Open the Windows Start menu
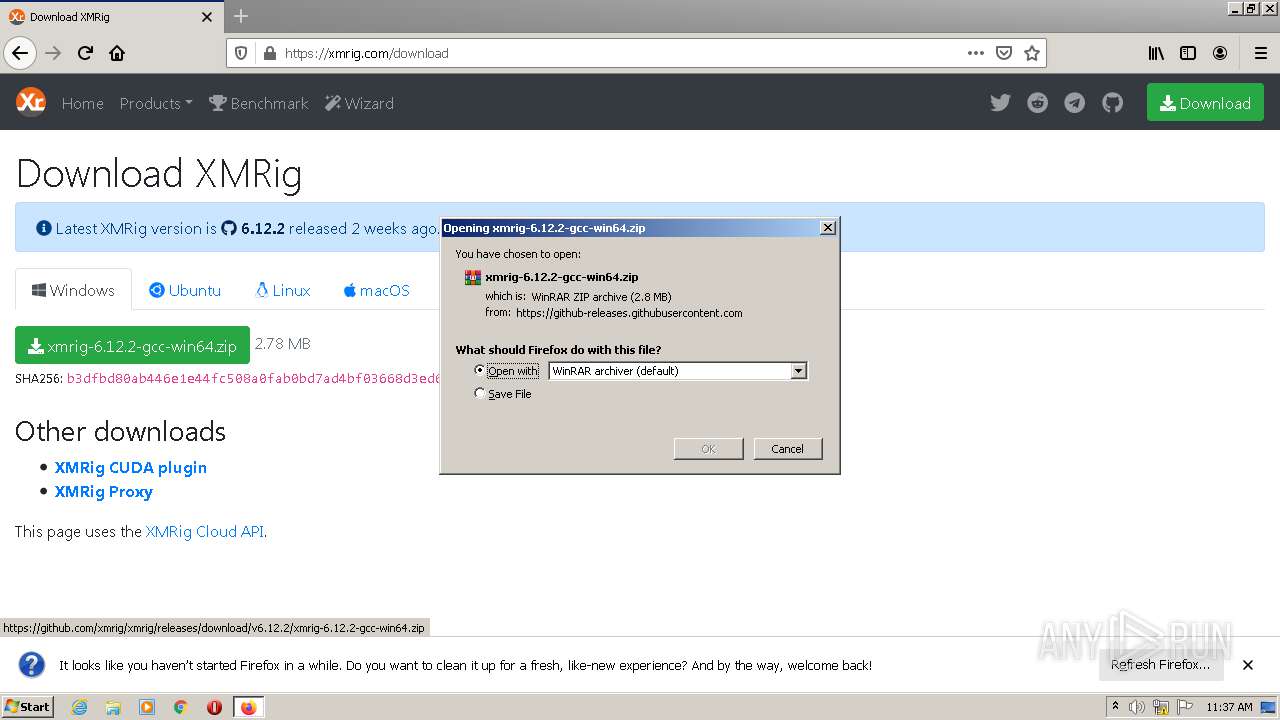Viewport: 1280px width, 720px height. point(27,707)
